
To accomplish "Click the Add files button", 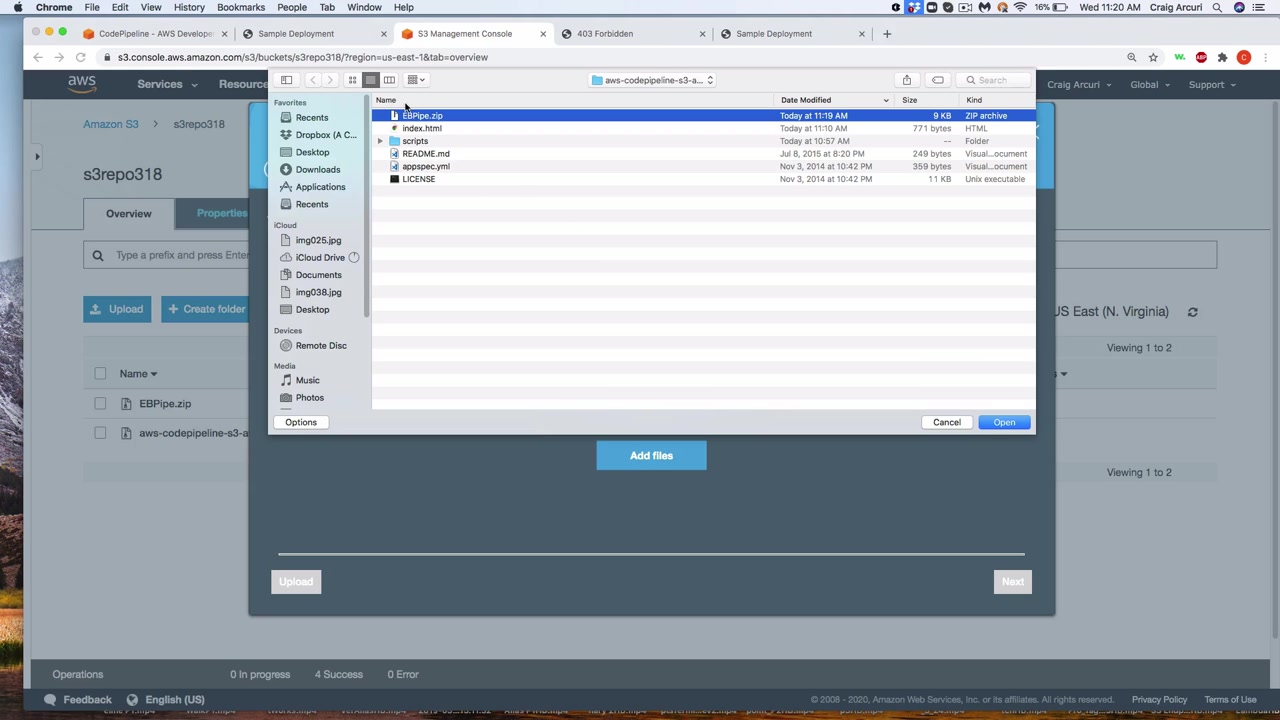I will [651, 456].
